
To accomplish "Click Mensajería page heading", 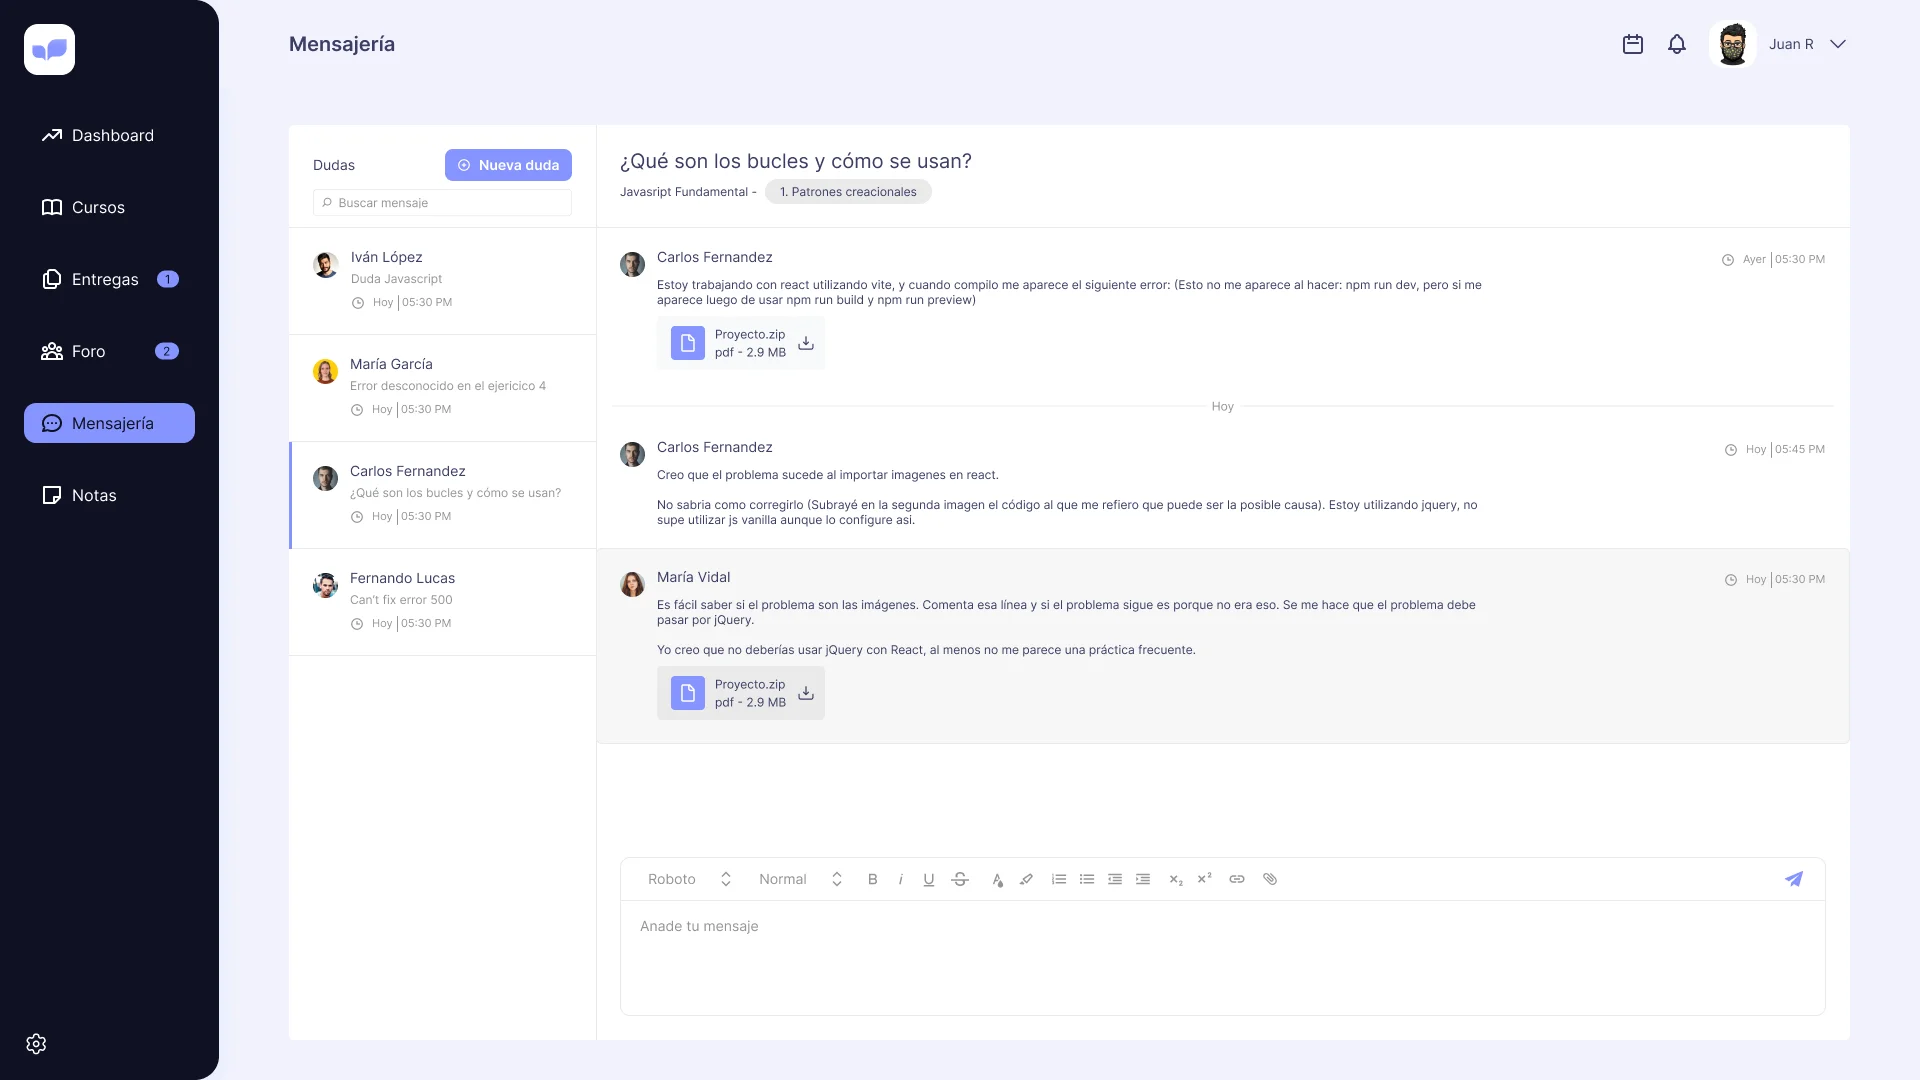I will click(342, 44).
